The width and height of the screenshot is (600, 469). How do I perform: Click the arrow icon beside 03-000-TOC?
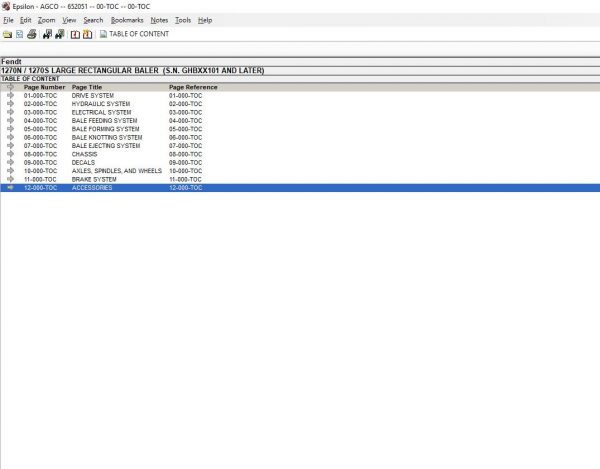click(x=10, y=112)
